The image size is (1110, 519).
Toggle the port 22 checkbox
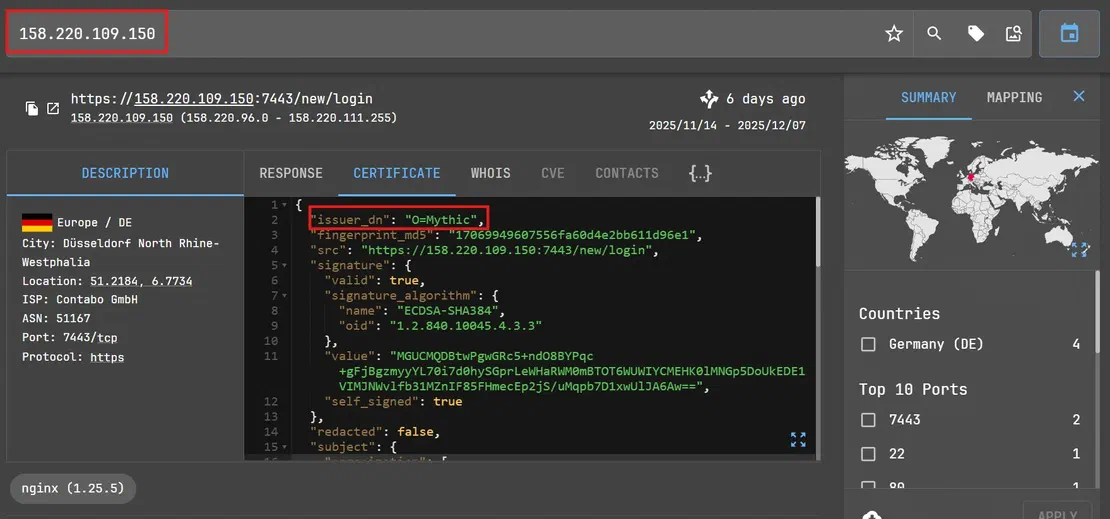coord(868,454)
